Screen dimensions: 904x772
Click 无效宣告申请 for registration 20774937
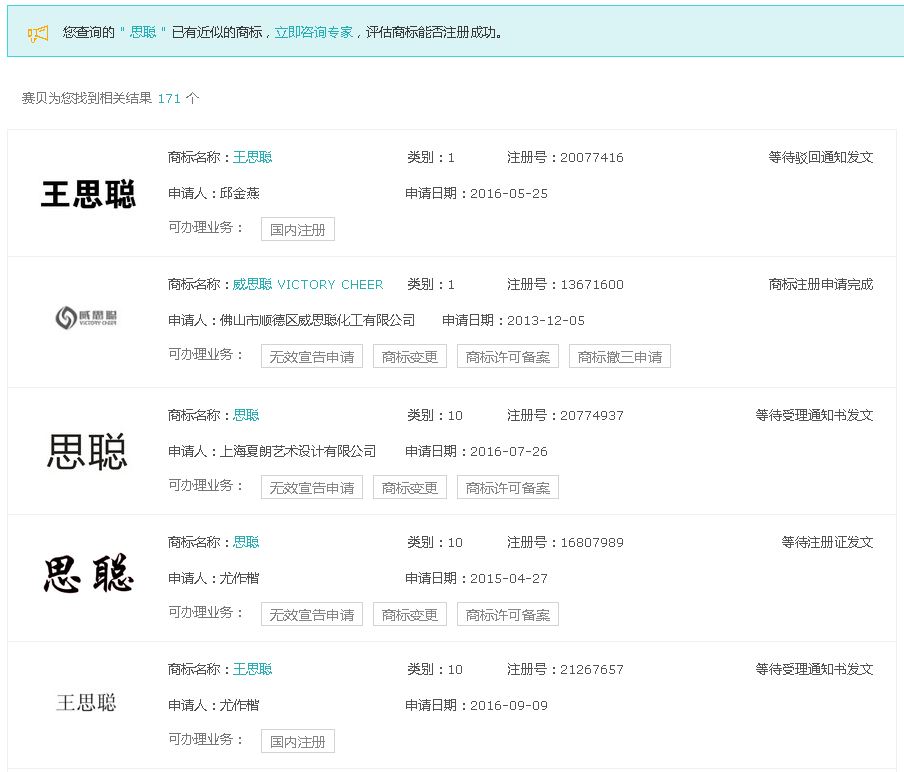click(312, 487)
